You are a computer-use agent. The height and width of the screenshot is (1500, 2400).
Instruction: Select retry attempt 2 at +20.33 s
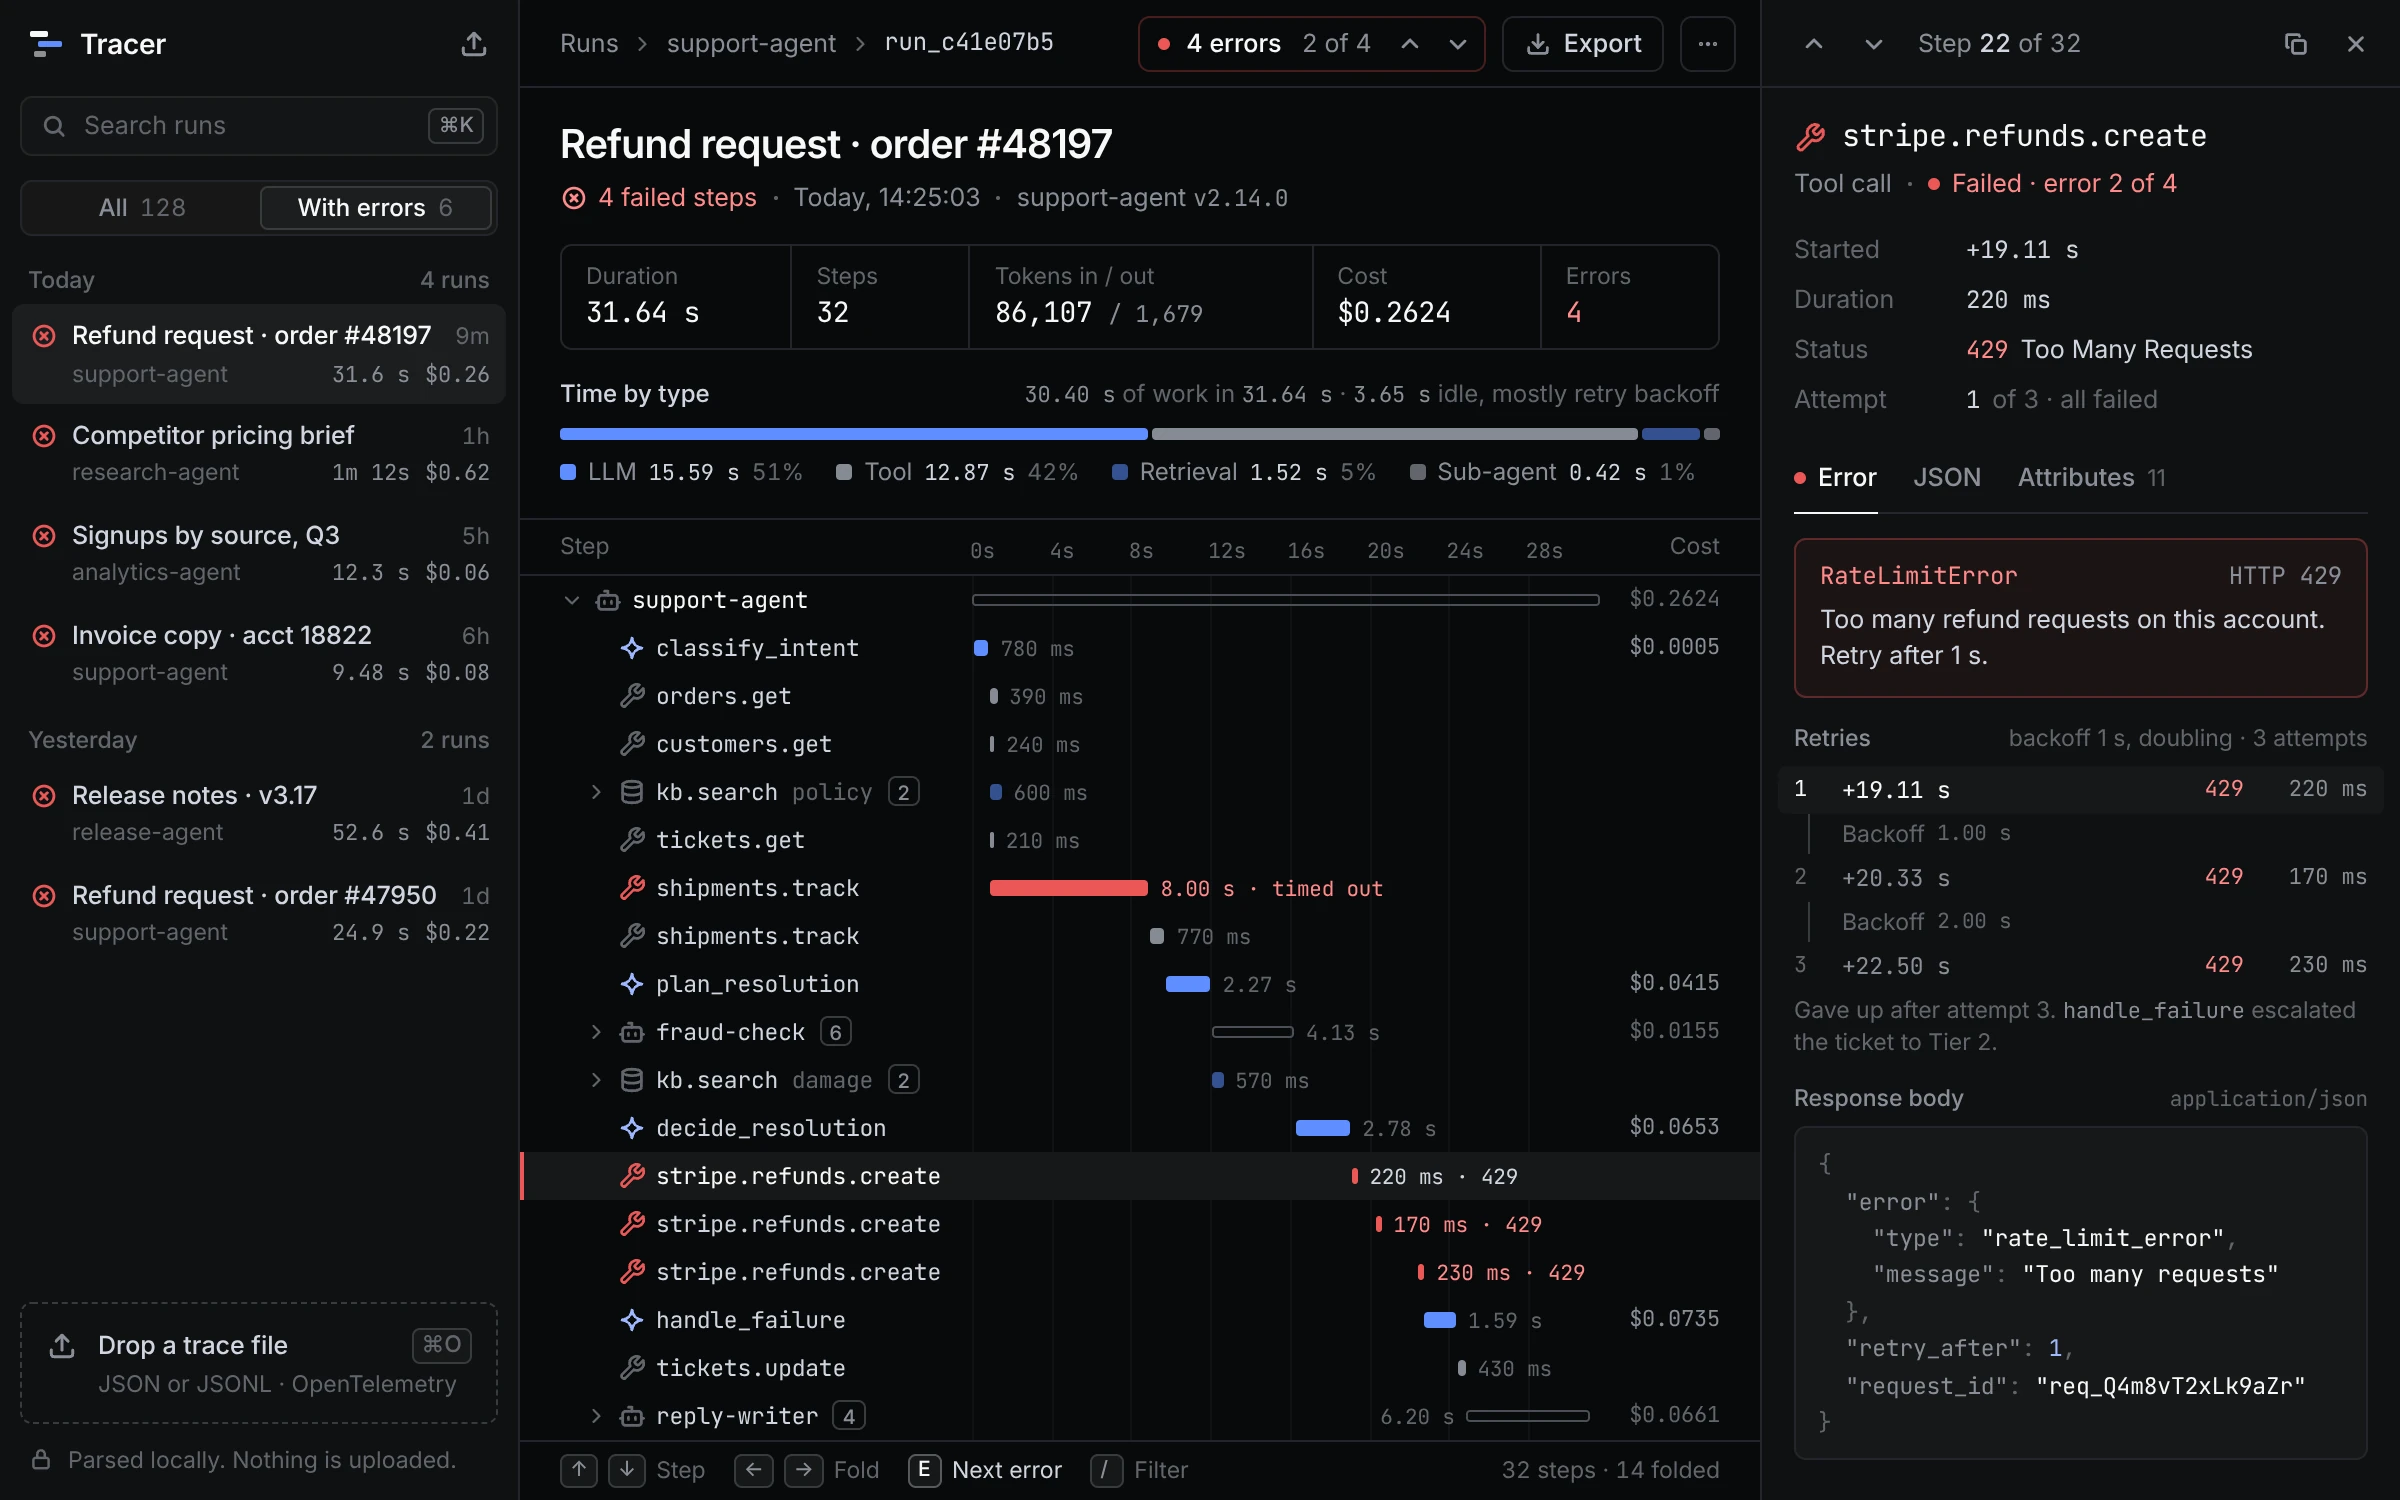2080,878
